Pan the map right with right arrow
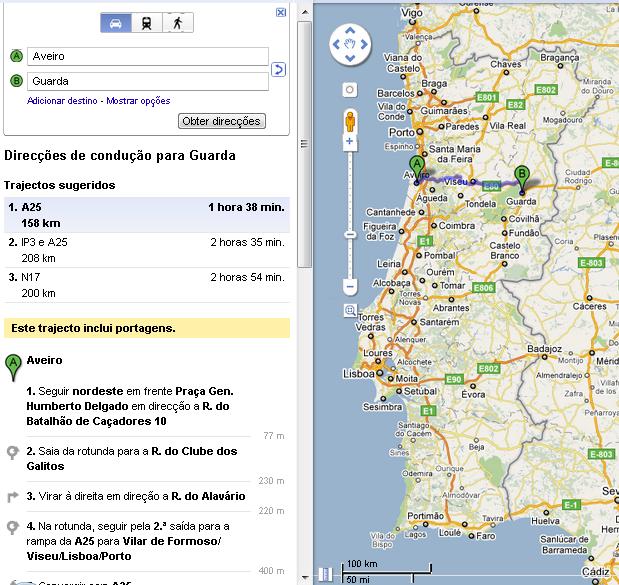Screen dimensions: 619x585 364,44
